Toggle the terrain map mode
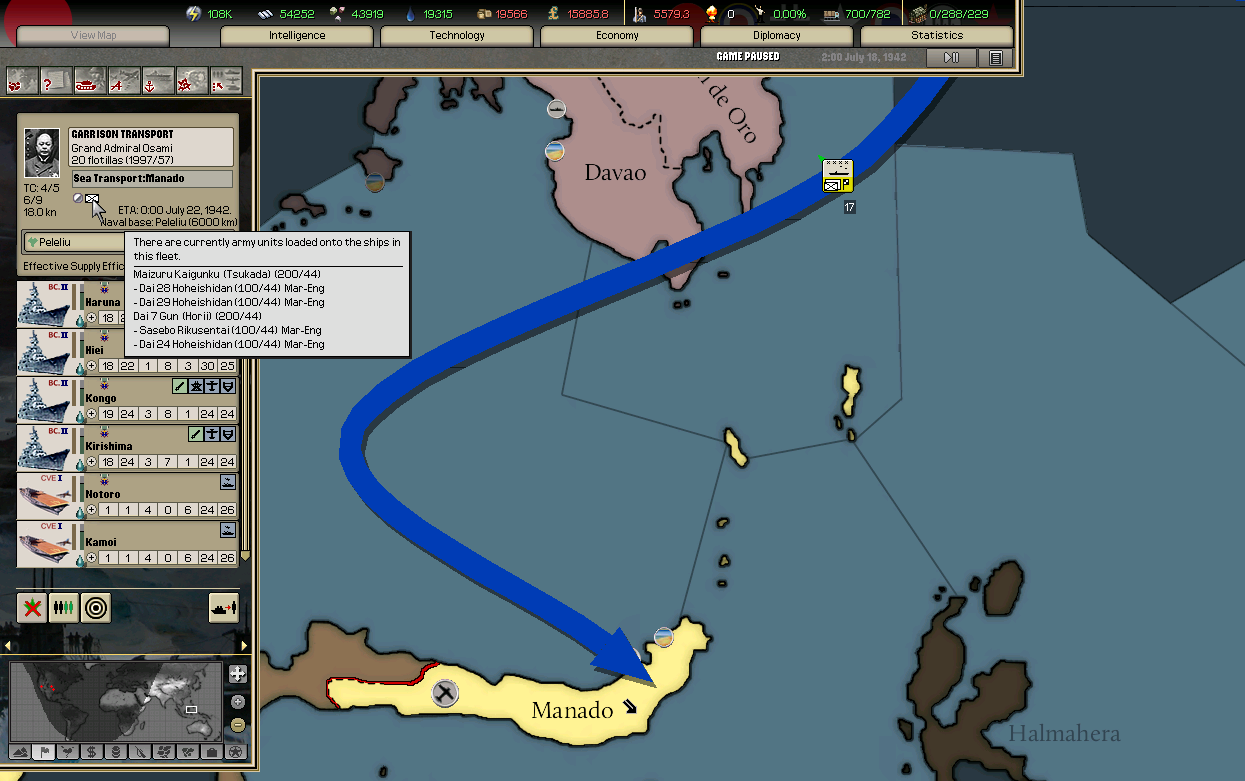 click(20, 751)
